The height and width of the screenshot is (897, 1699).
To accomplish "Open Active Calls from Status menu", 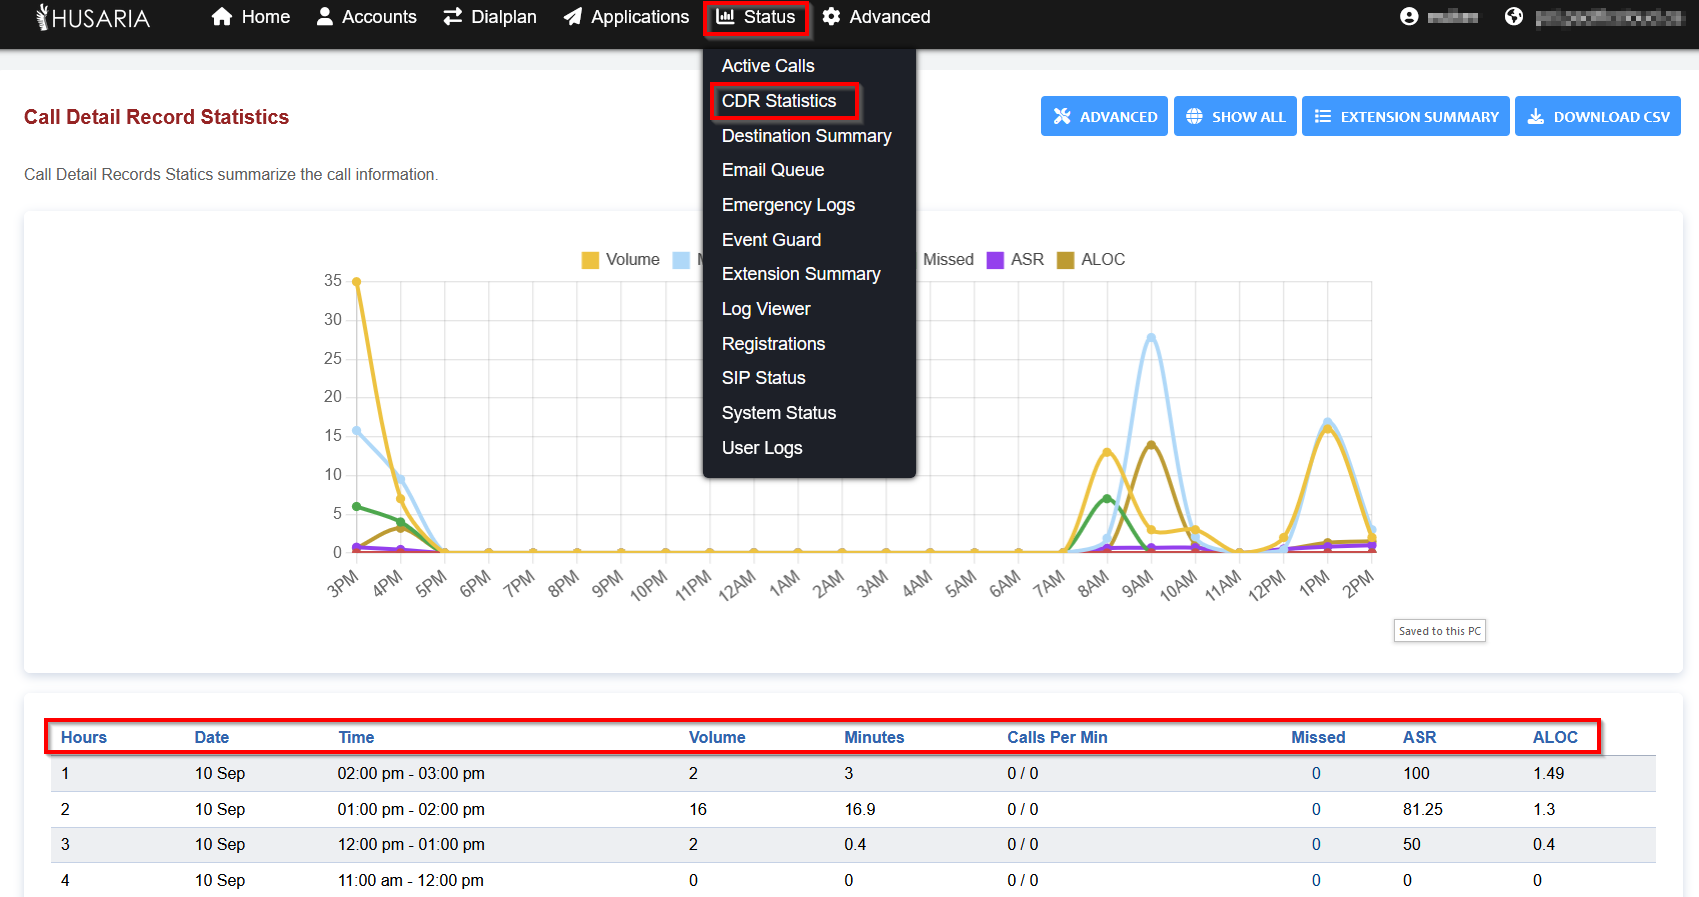I will click(x=768, y=66).
